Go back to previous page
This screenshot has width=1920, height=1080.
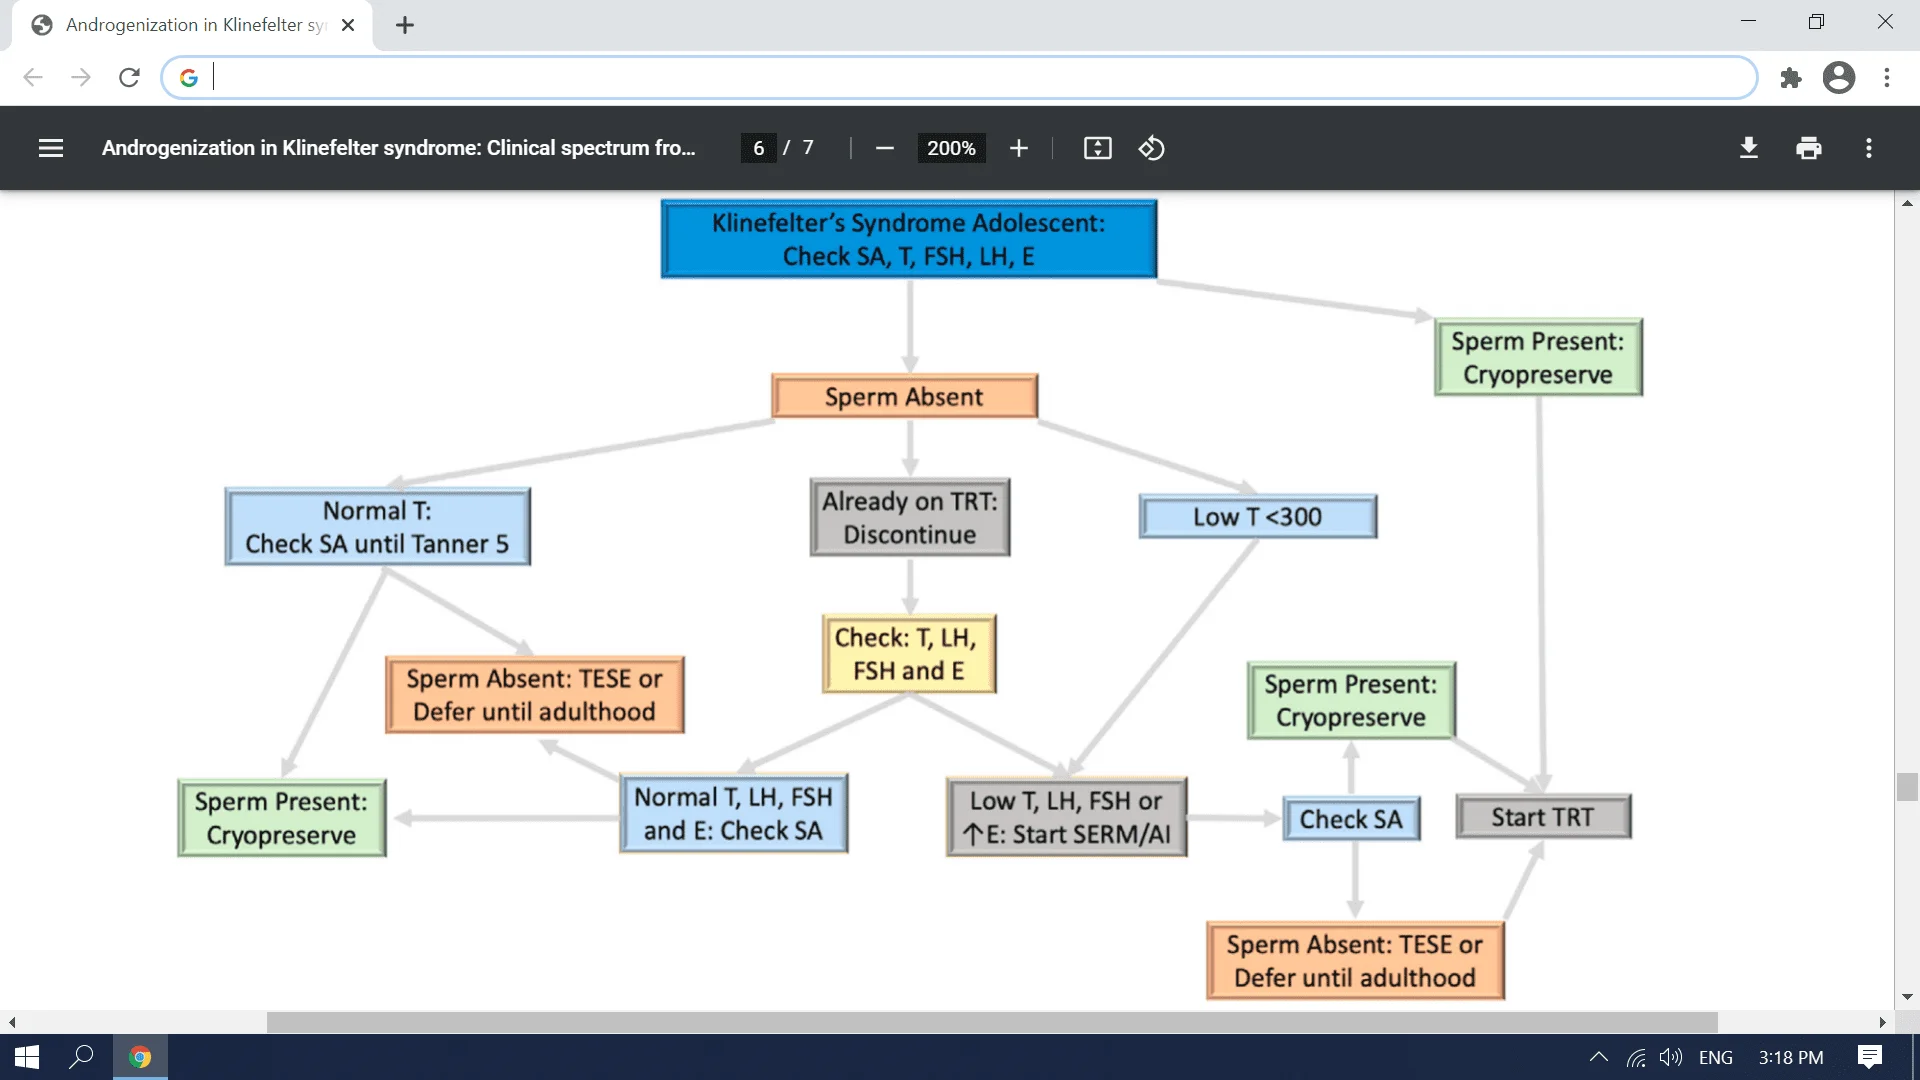point(33,77)
